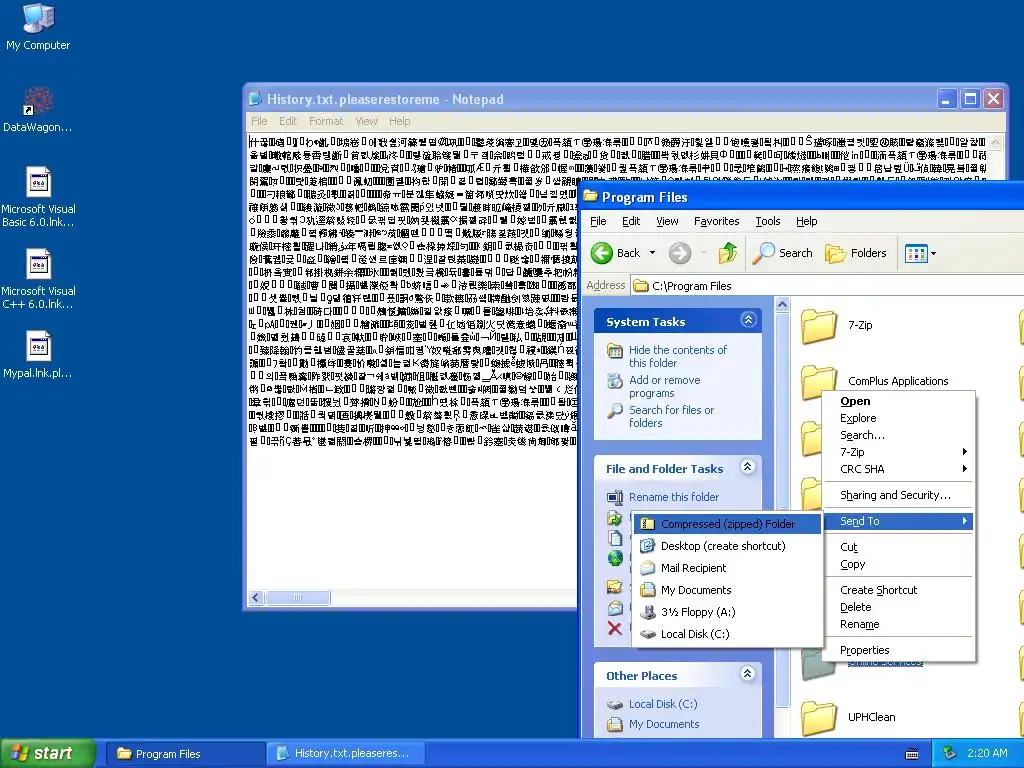Screen dimensions: 1024x768
Task: Open the Search pane in the explorer toolbar
Action: pos(782,253)
